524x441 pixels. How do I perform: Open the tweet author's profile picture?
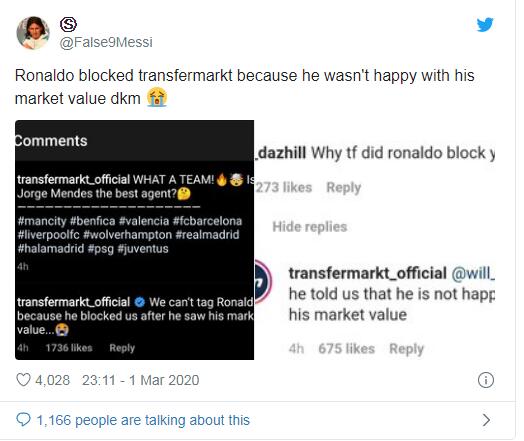[33, 33]
